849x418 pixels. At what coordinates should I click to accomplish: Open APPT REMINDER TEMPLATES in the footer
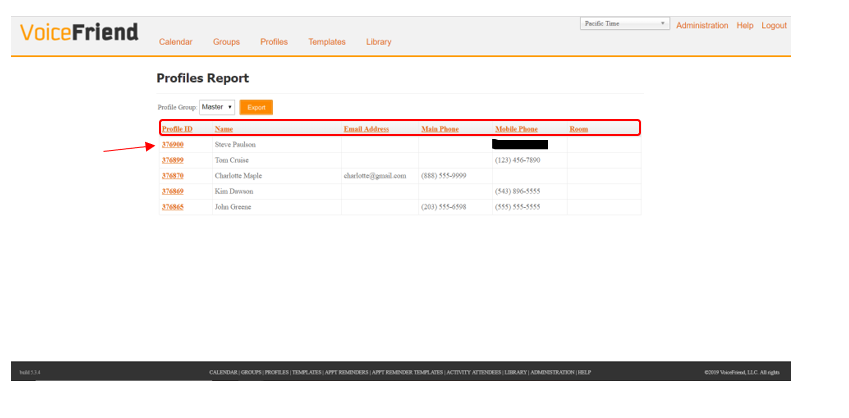tap(407, 373)
